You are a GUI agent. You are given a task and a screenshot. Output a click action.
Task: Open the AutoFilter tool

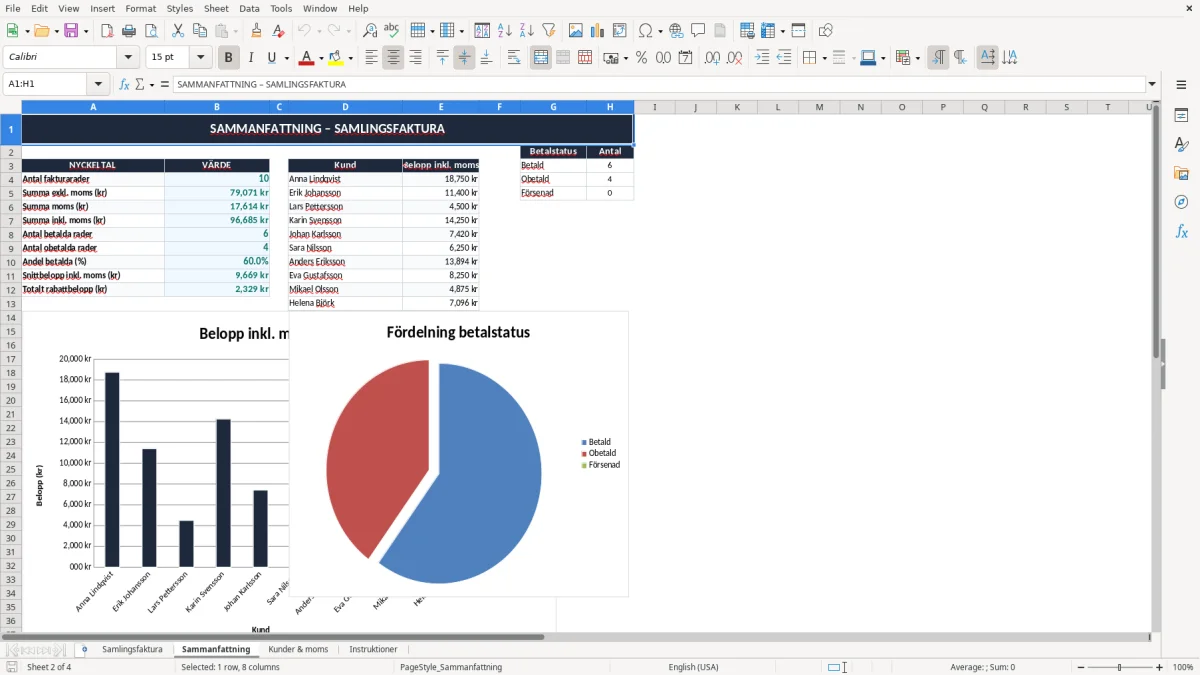pyautogui.click(x=548, y=31)
